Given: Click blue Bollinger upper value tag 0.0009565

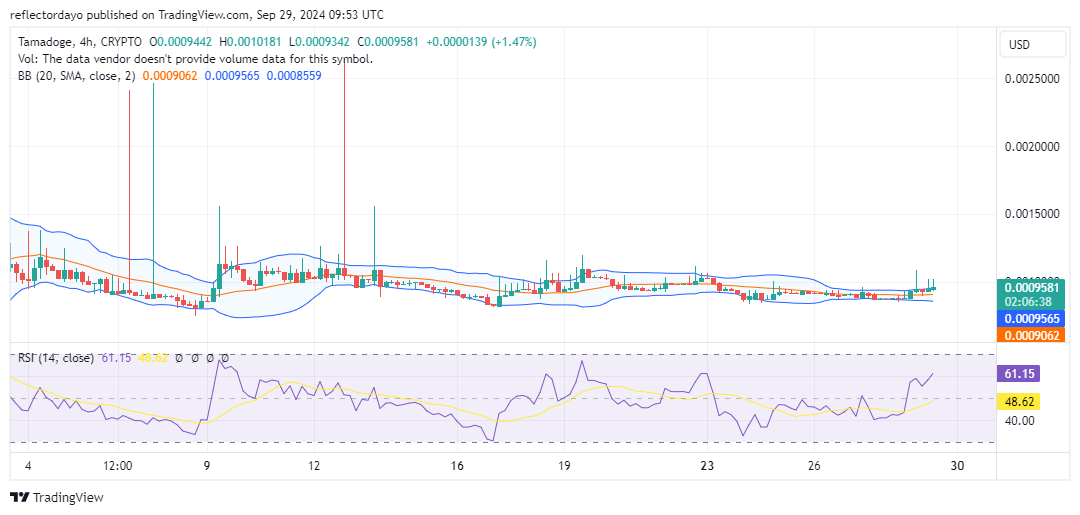Looking at the screenshot, I should 1031,319.
